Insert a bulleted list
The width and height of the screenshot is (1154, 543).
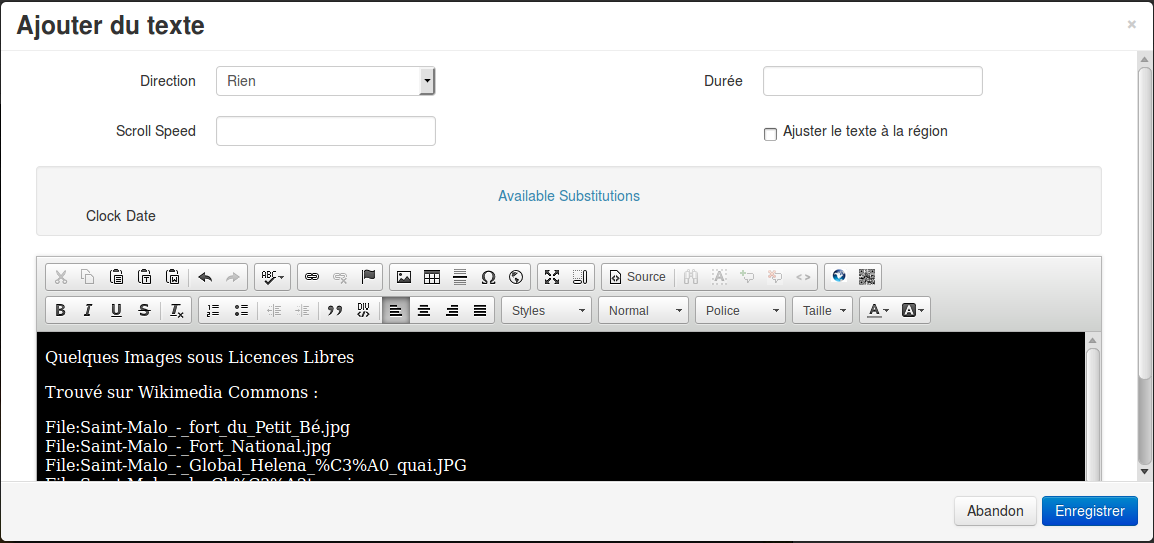[x=240, y=310]
